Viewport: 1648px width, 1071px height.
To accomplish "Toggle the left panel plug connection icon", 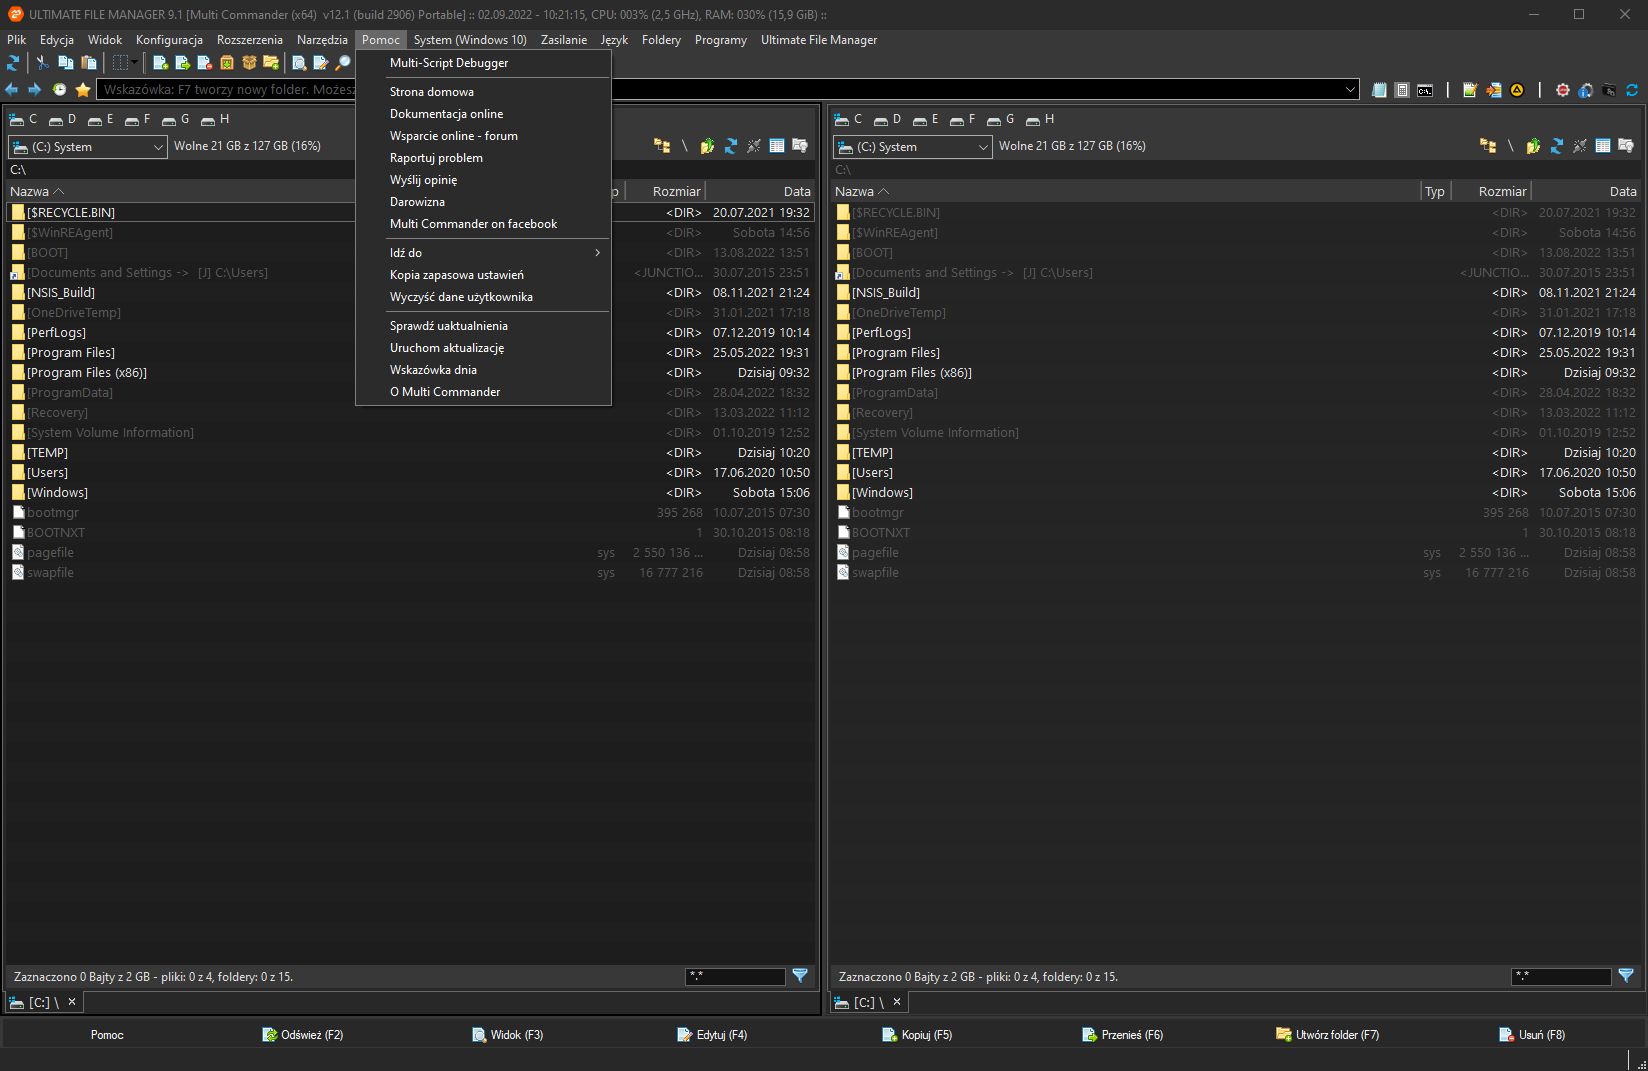I will coord(754,146).
